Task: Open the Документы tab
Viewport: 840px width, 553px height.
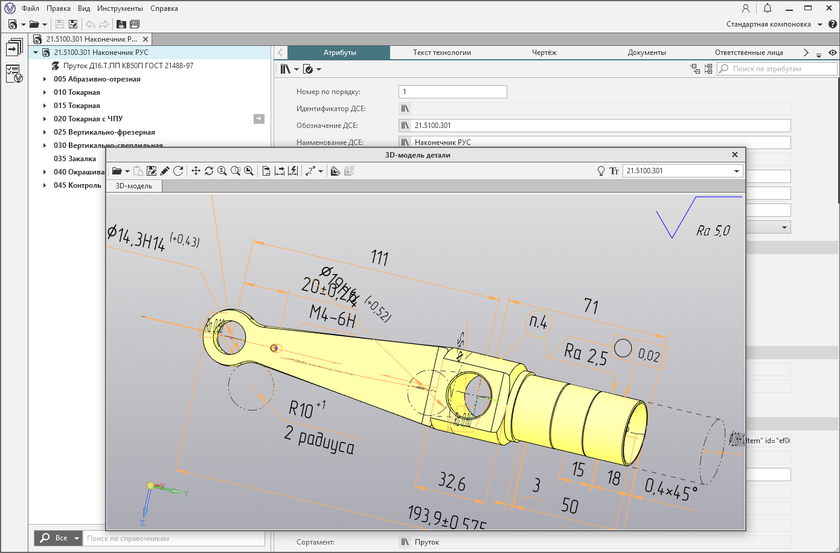Action: click(647, 52)
